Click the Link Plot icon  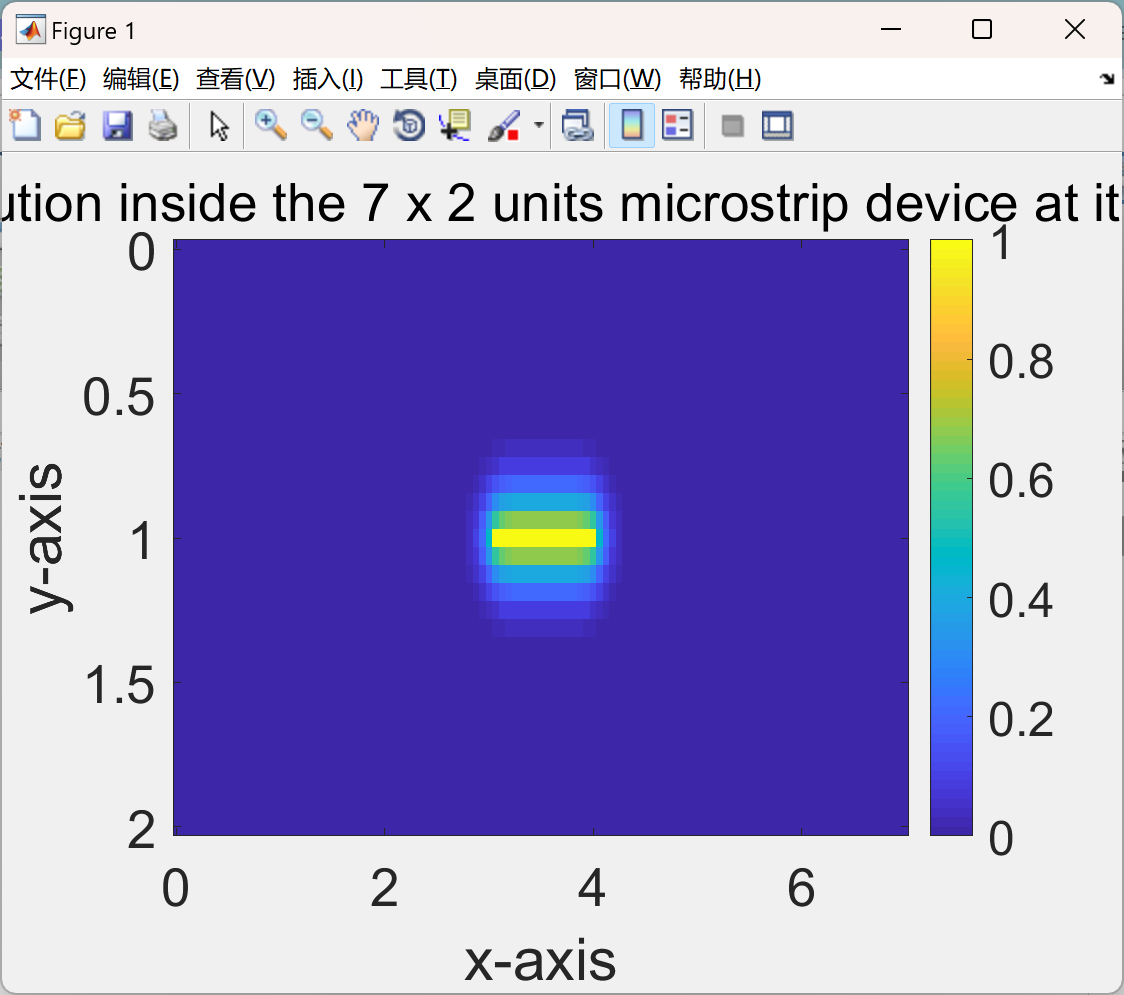578,126
